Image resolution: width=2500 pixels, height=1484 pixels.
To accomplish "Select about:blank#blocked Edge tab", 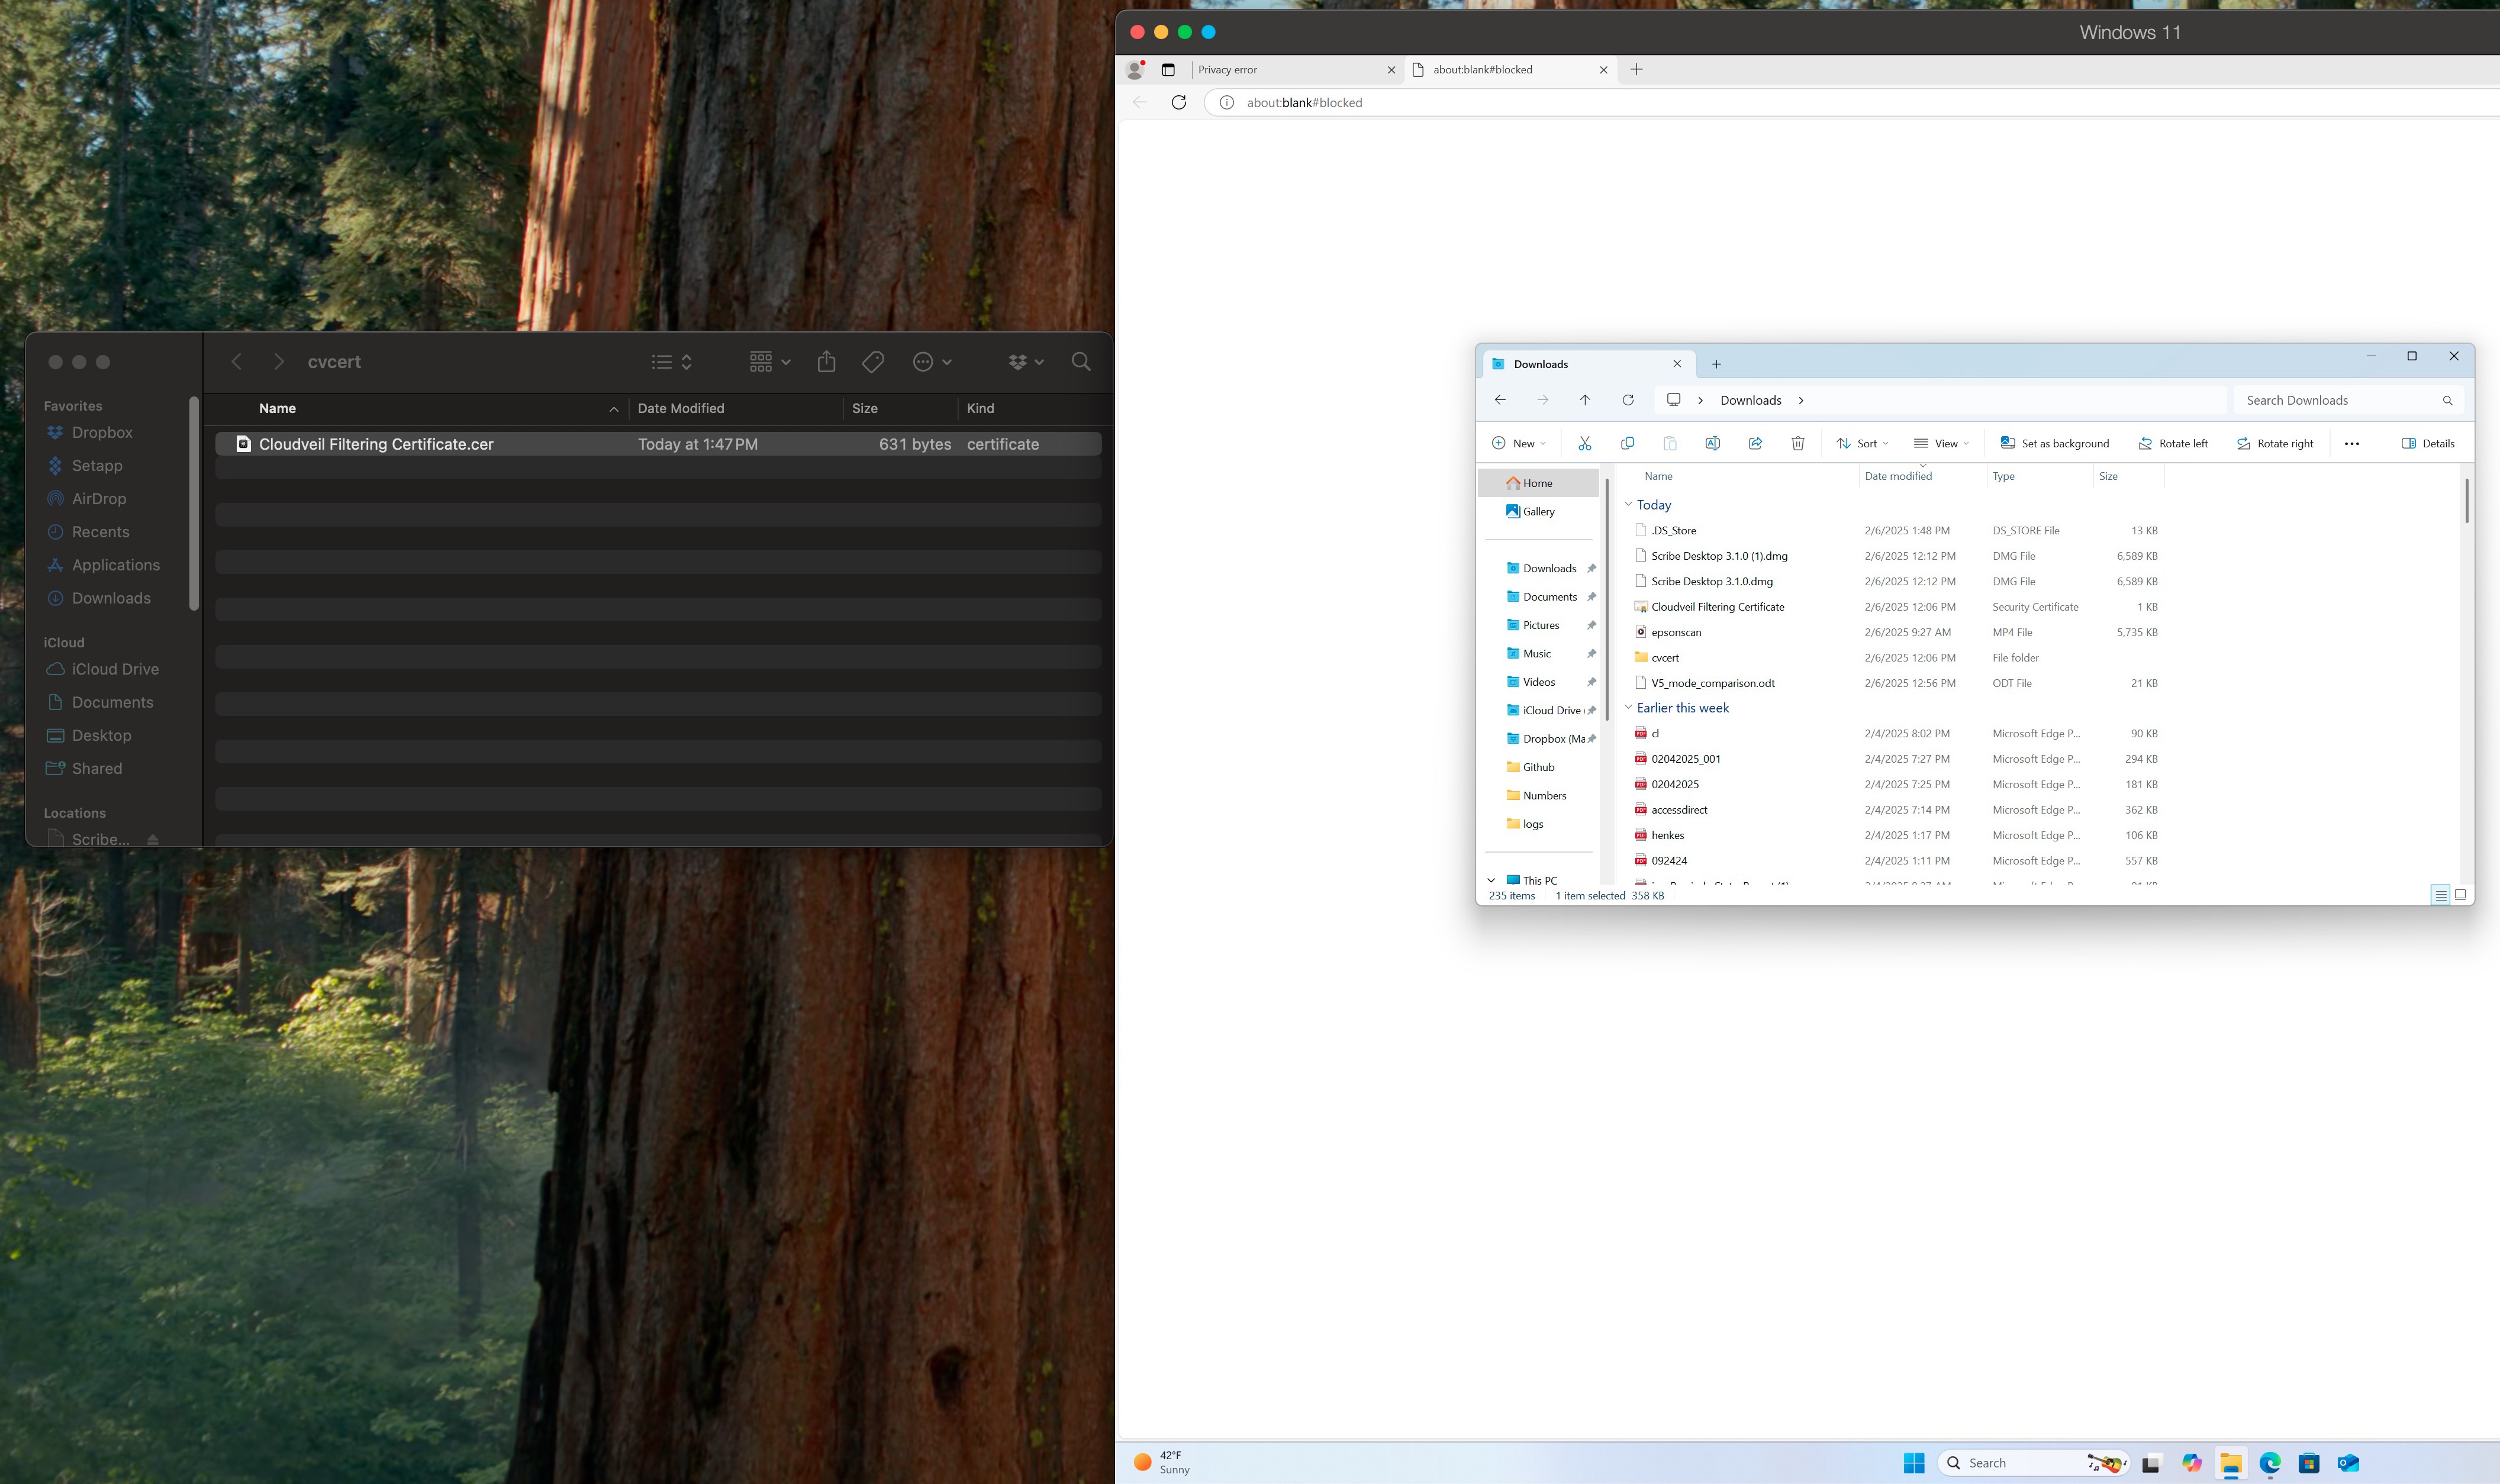I will pyautogui.click(x=1510, y=69).
